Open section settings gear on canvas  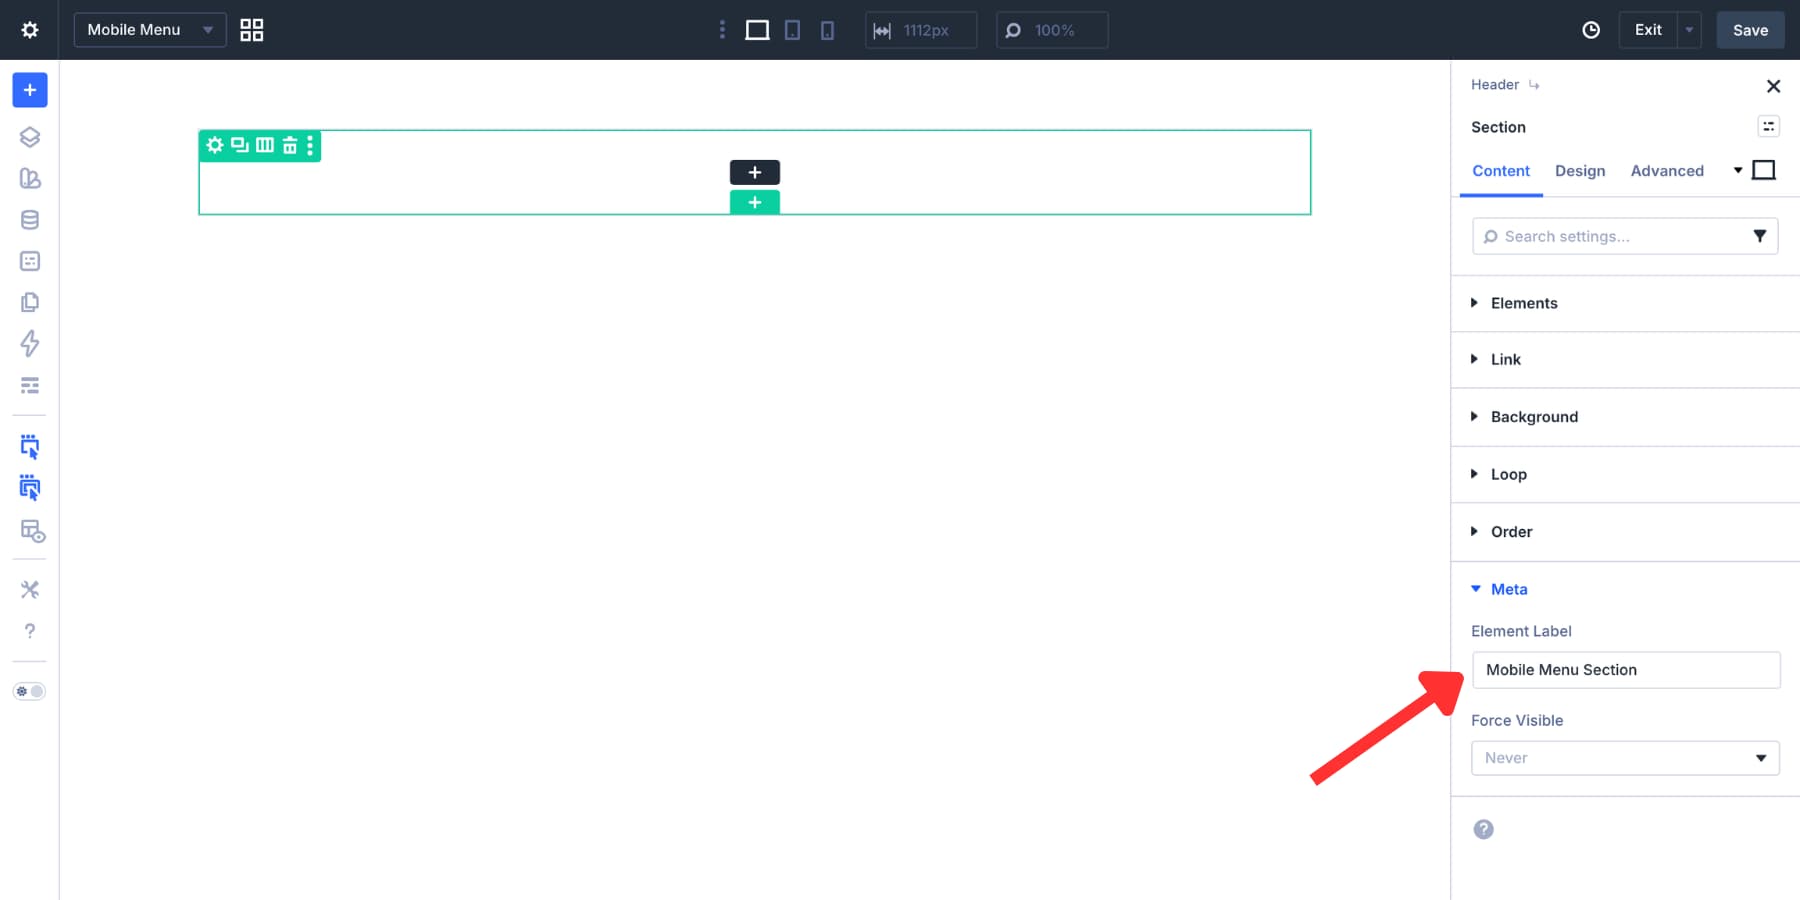click(x=215, y=145)
